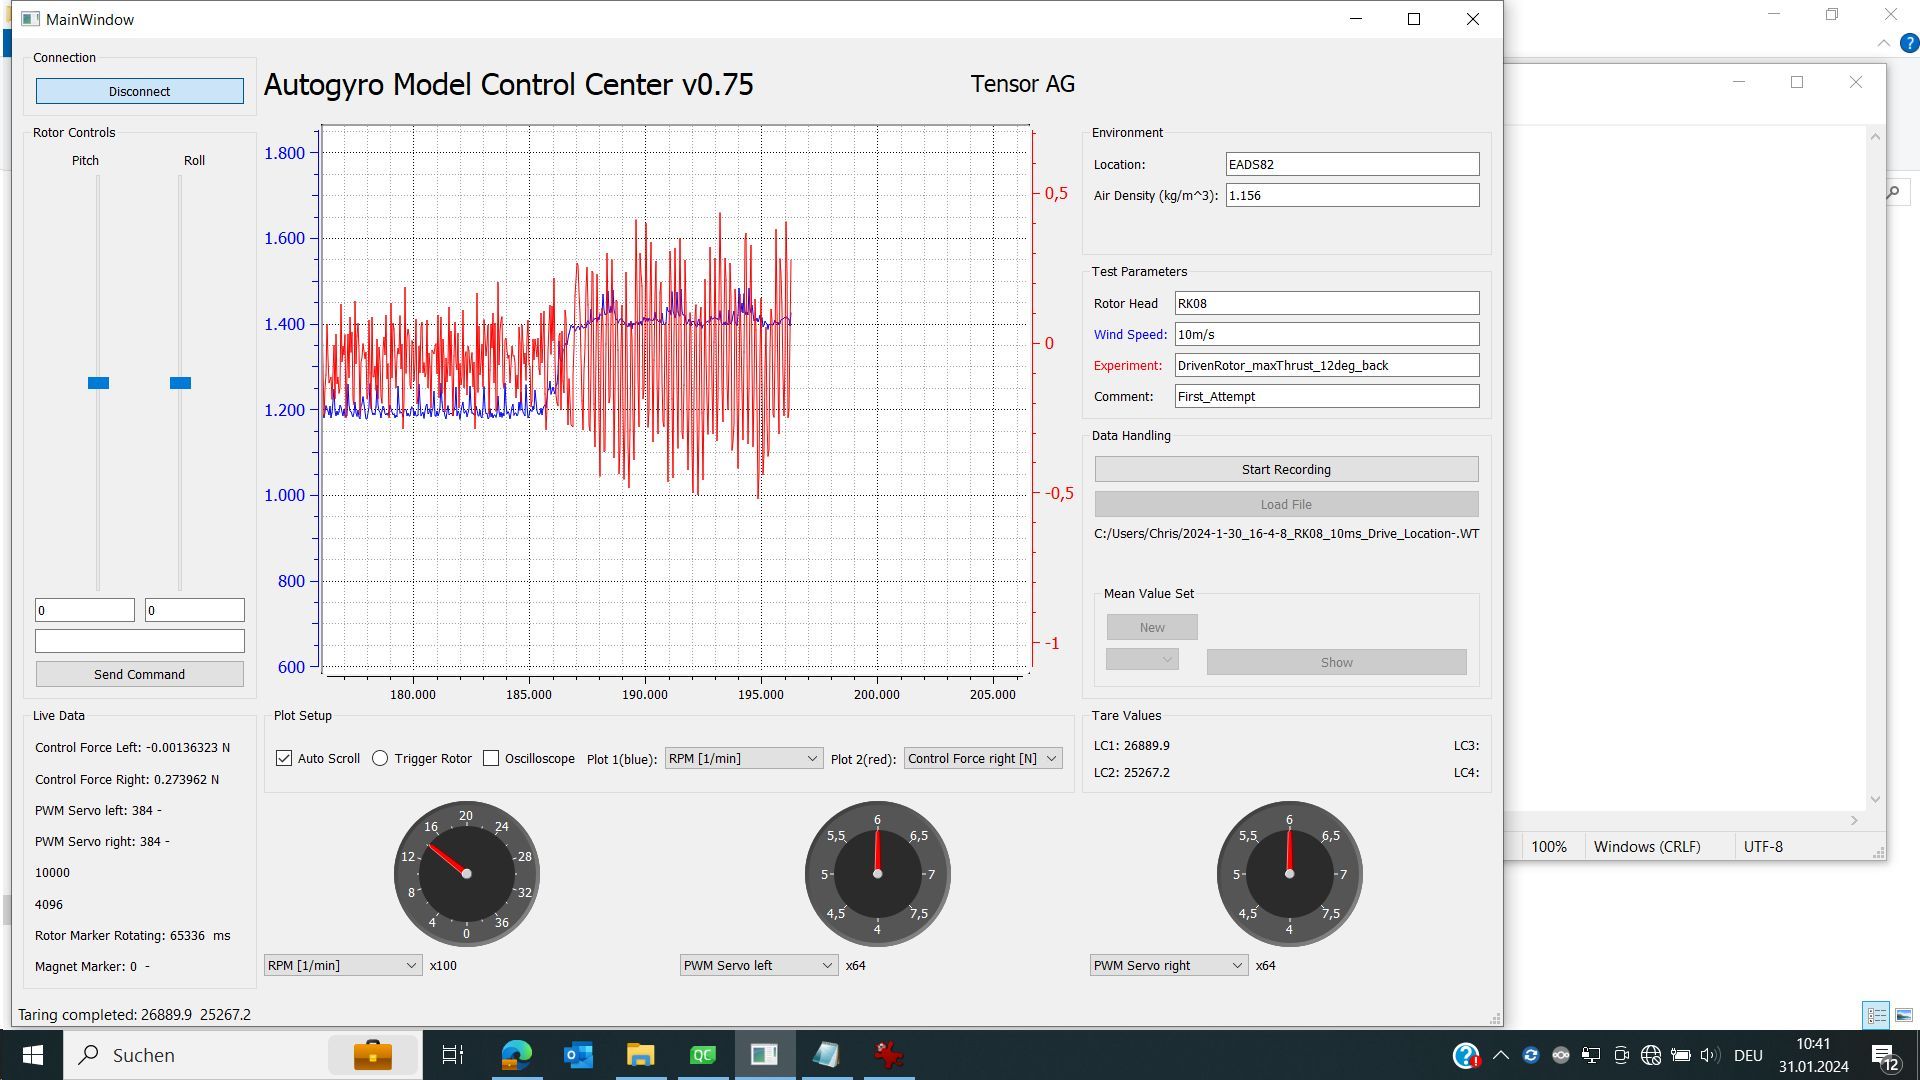Image resolution: width=1920 pixels, height=1080 pixels.
Task: Select the active MainWindow taskbar icon
Action: 764,1055
